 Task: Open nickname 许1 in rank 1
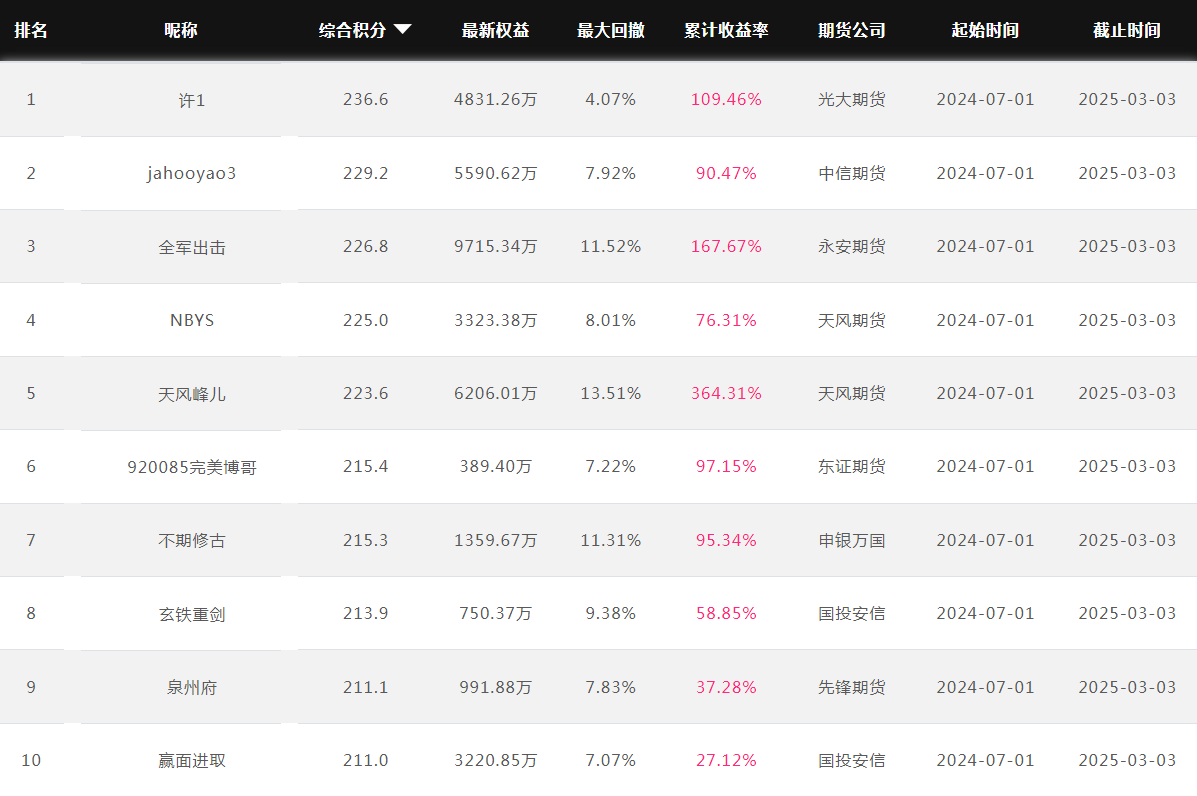click(192, 100)
